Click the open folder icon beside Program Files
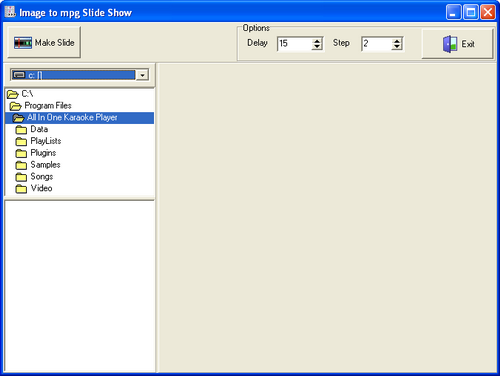500x376 pixels. (x=15, y=106)
